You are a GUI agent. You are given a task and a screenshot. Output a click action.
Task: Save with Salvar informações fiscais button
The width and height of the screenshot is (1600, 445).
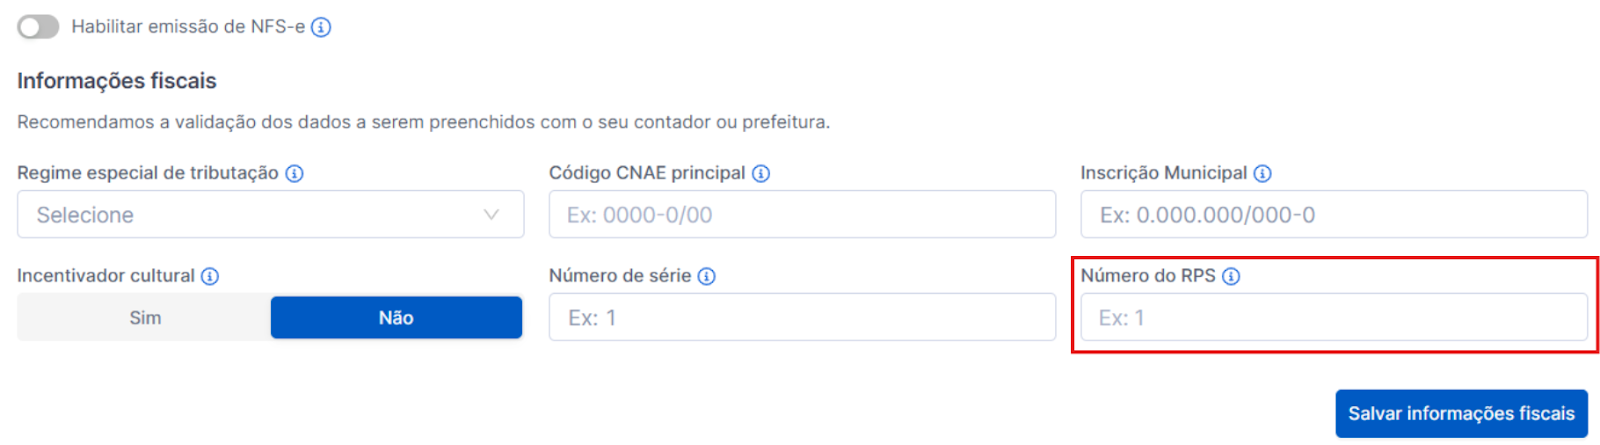coord(1461,414)
